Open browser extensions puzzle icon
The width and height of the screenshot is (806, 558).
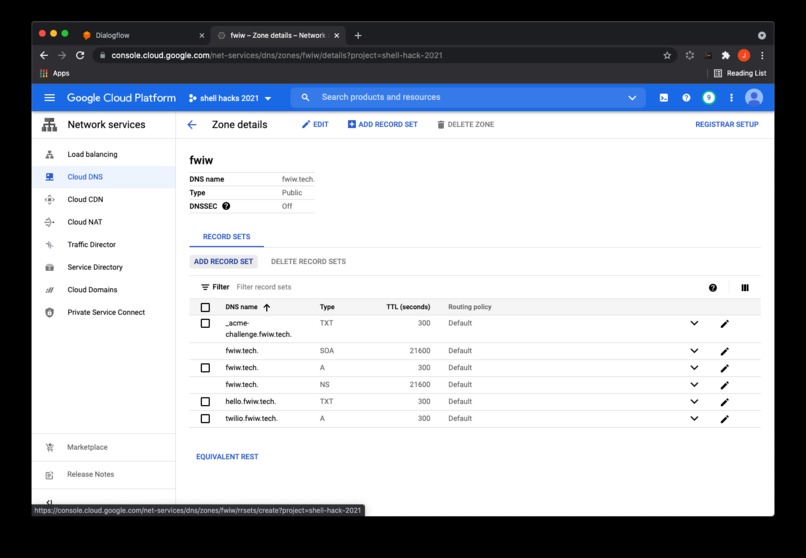[x=726, y=55]
